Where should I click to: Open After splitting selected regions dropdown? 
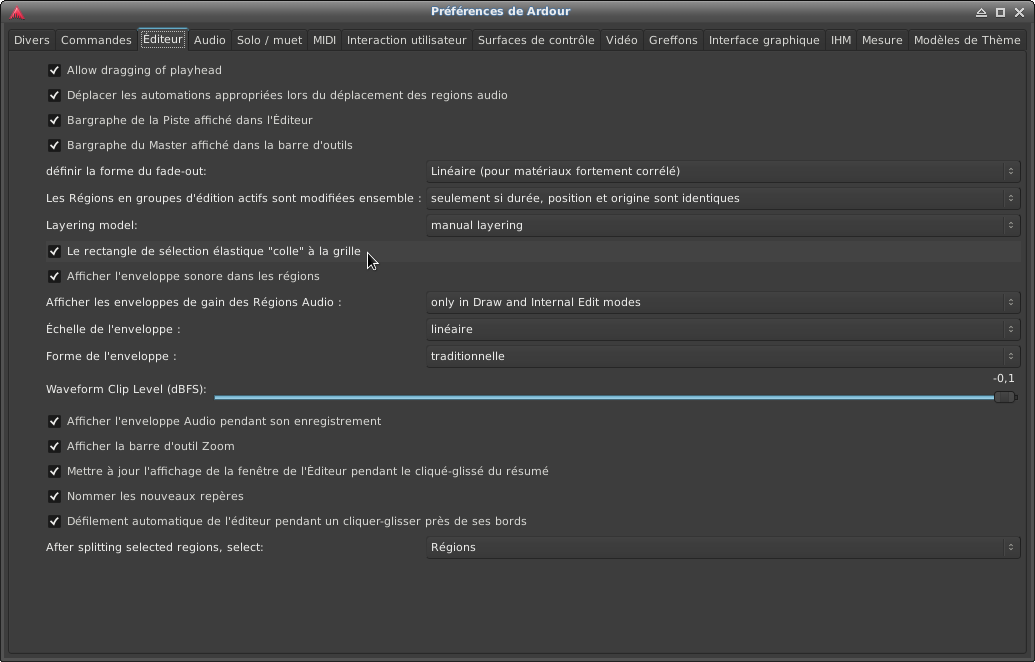point(723,548)
